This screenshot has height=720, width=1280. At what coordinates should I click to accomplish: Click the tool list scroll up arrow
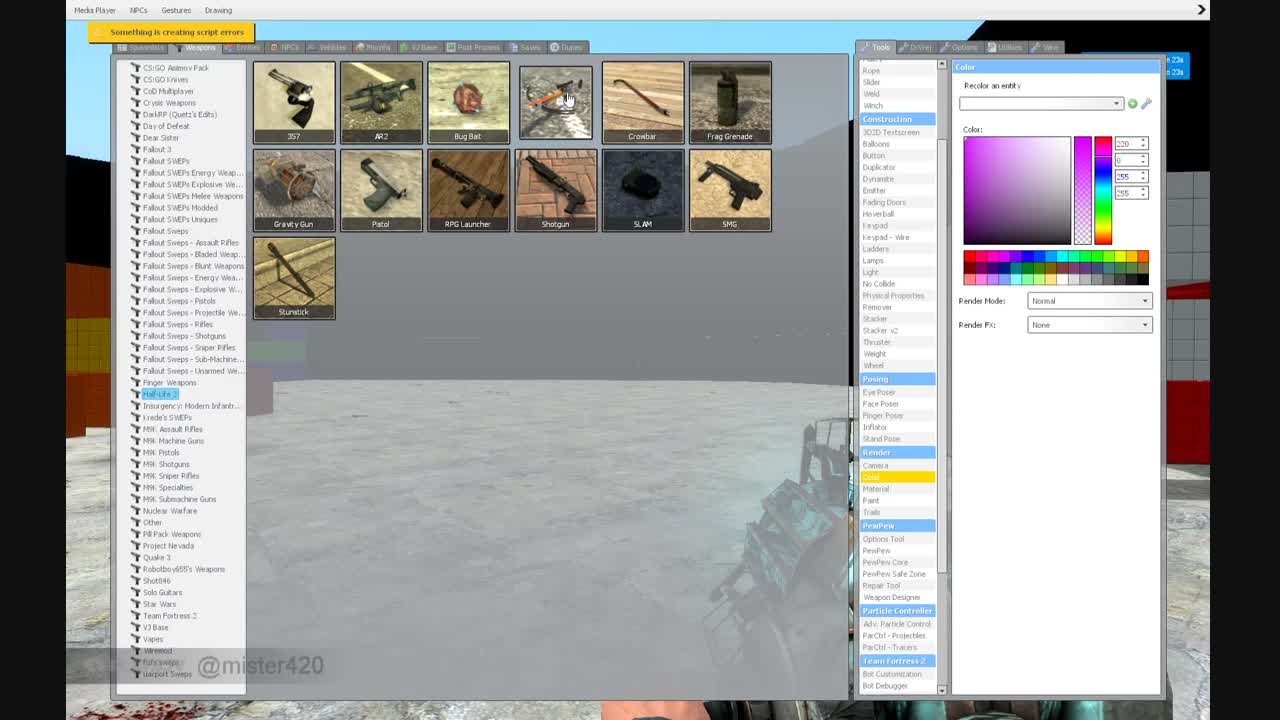(942, 65)
